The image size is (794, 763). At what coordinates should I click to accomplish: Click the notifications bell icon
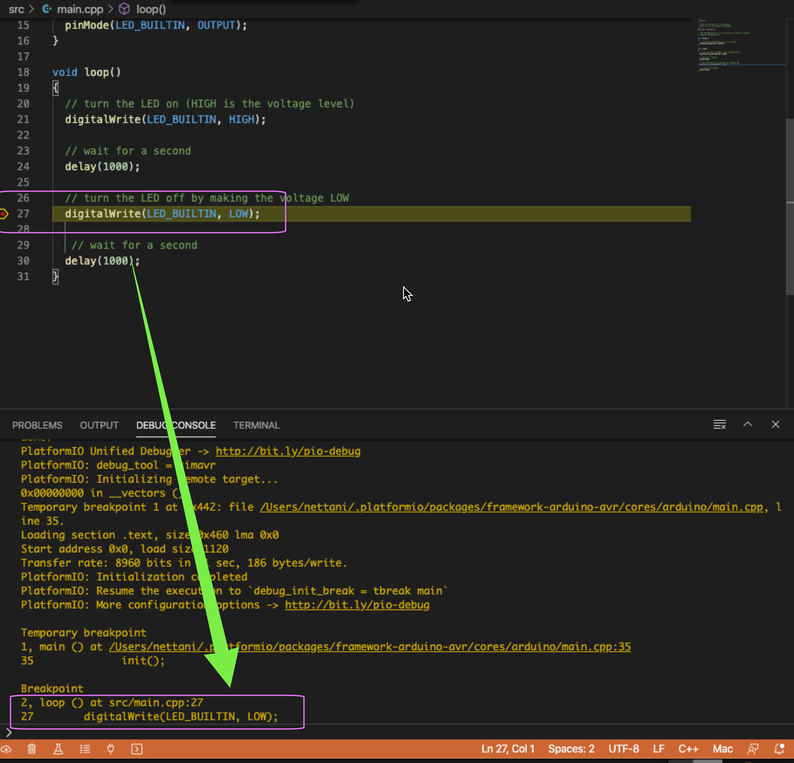coord(779,749)
